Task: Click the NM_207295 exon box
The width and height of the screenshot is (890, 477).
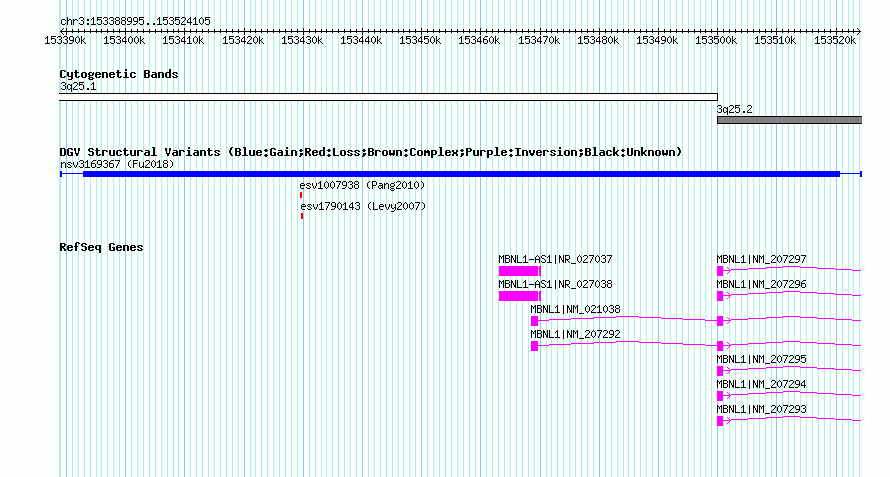Action: click(x=720, y=371)
